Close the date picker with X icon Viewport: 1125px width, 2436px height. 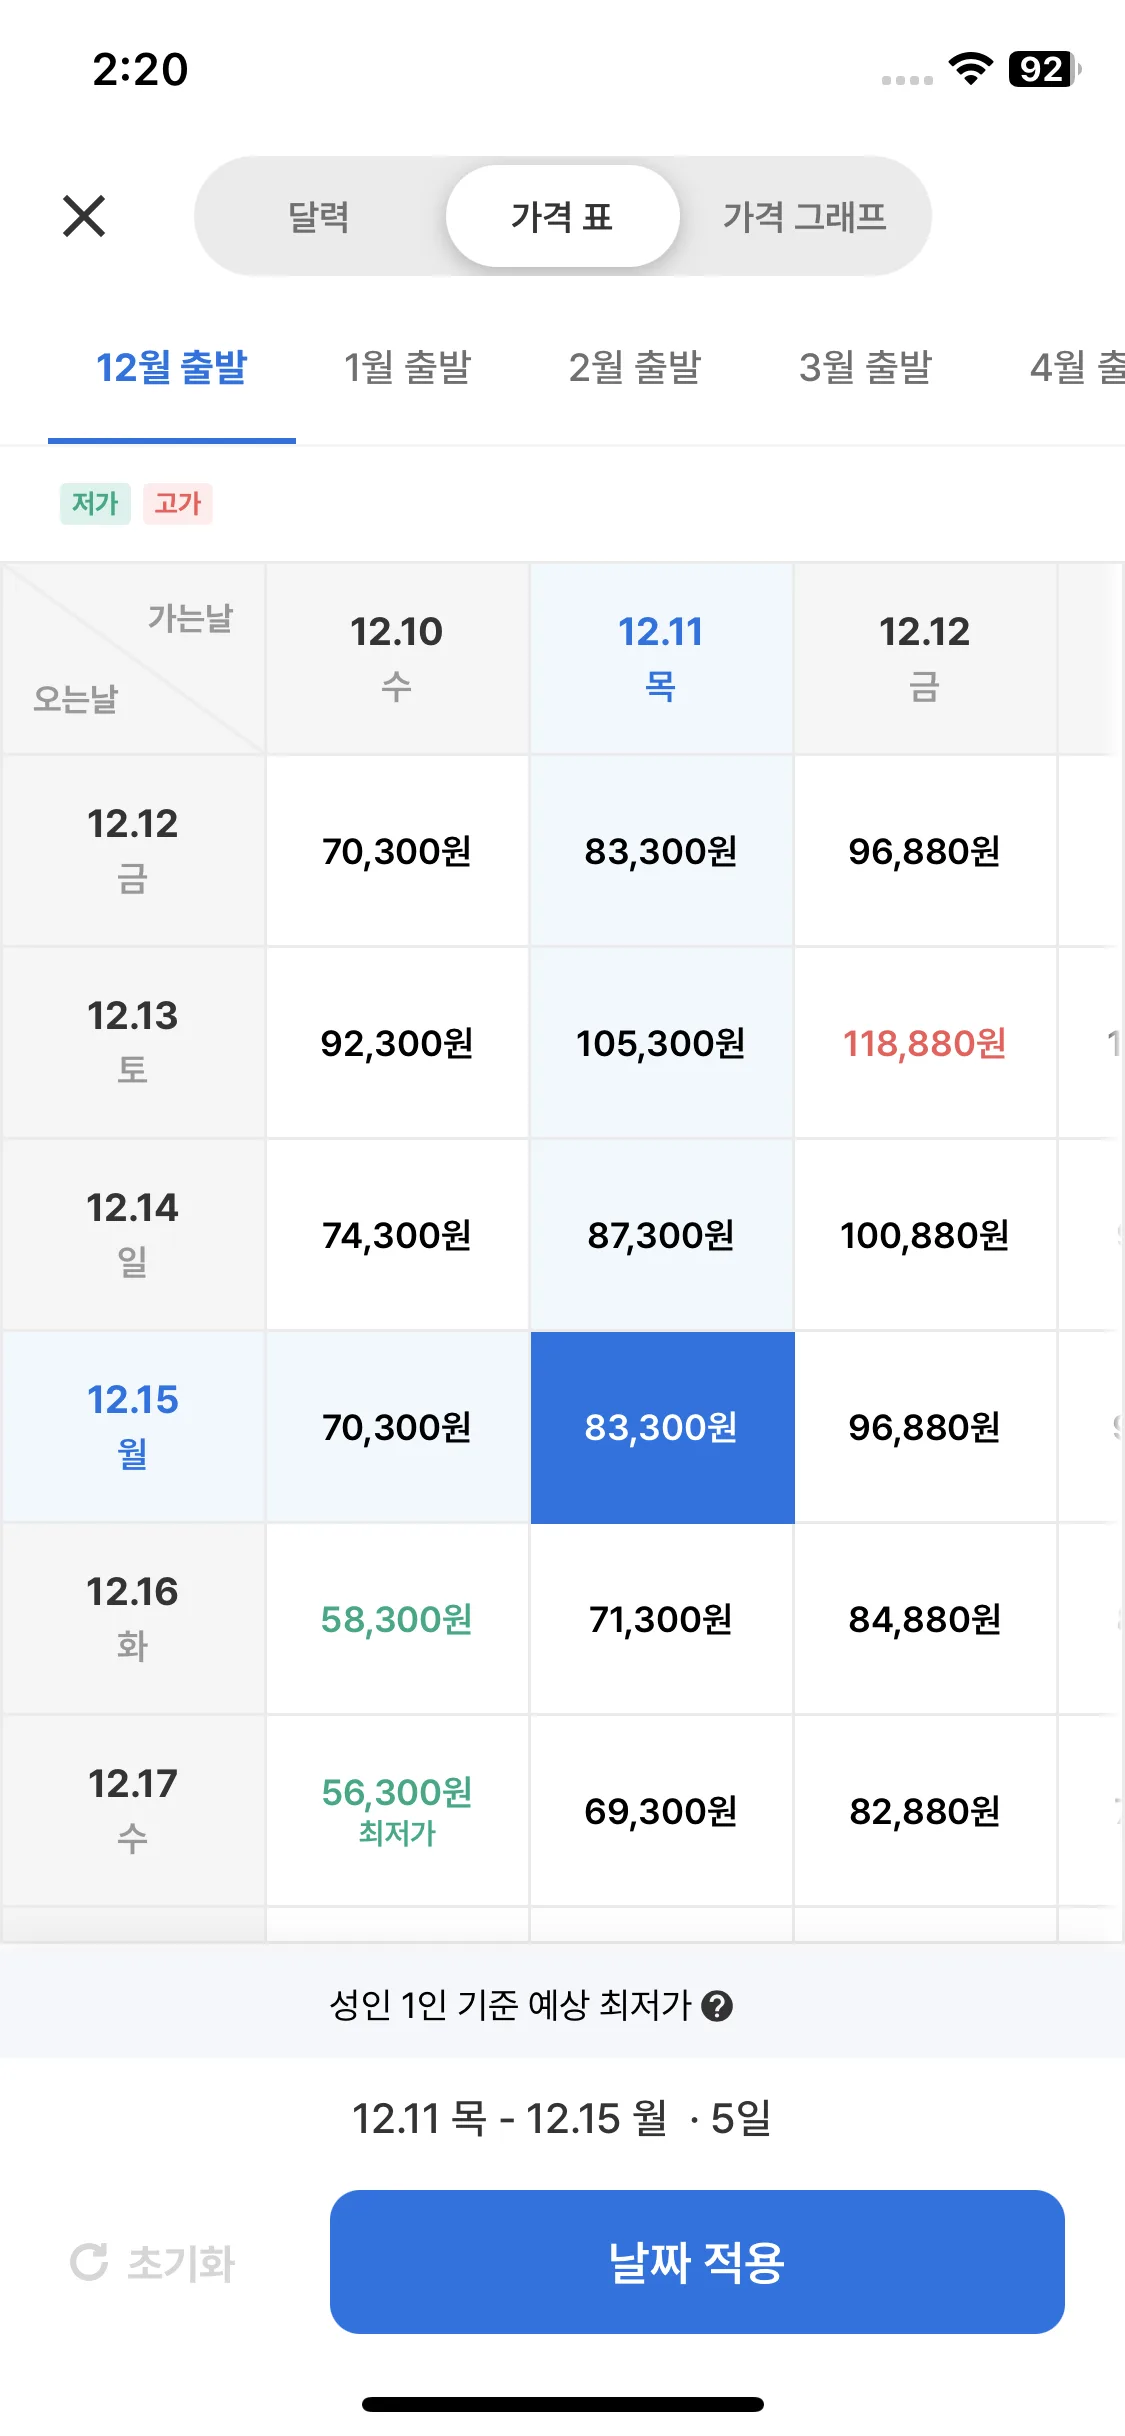(x=84, y=216)
